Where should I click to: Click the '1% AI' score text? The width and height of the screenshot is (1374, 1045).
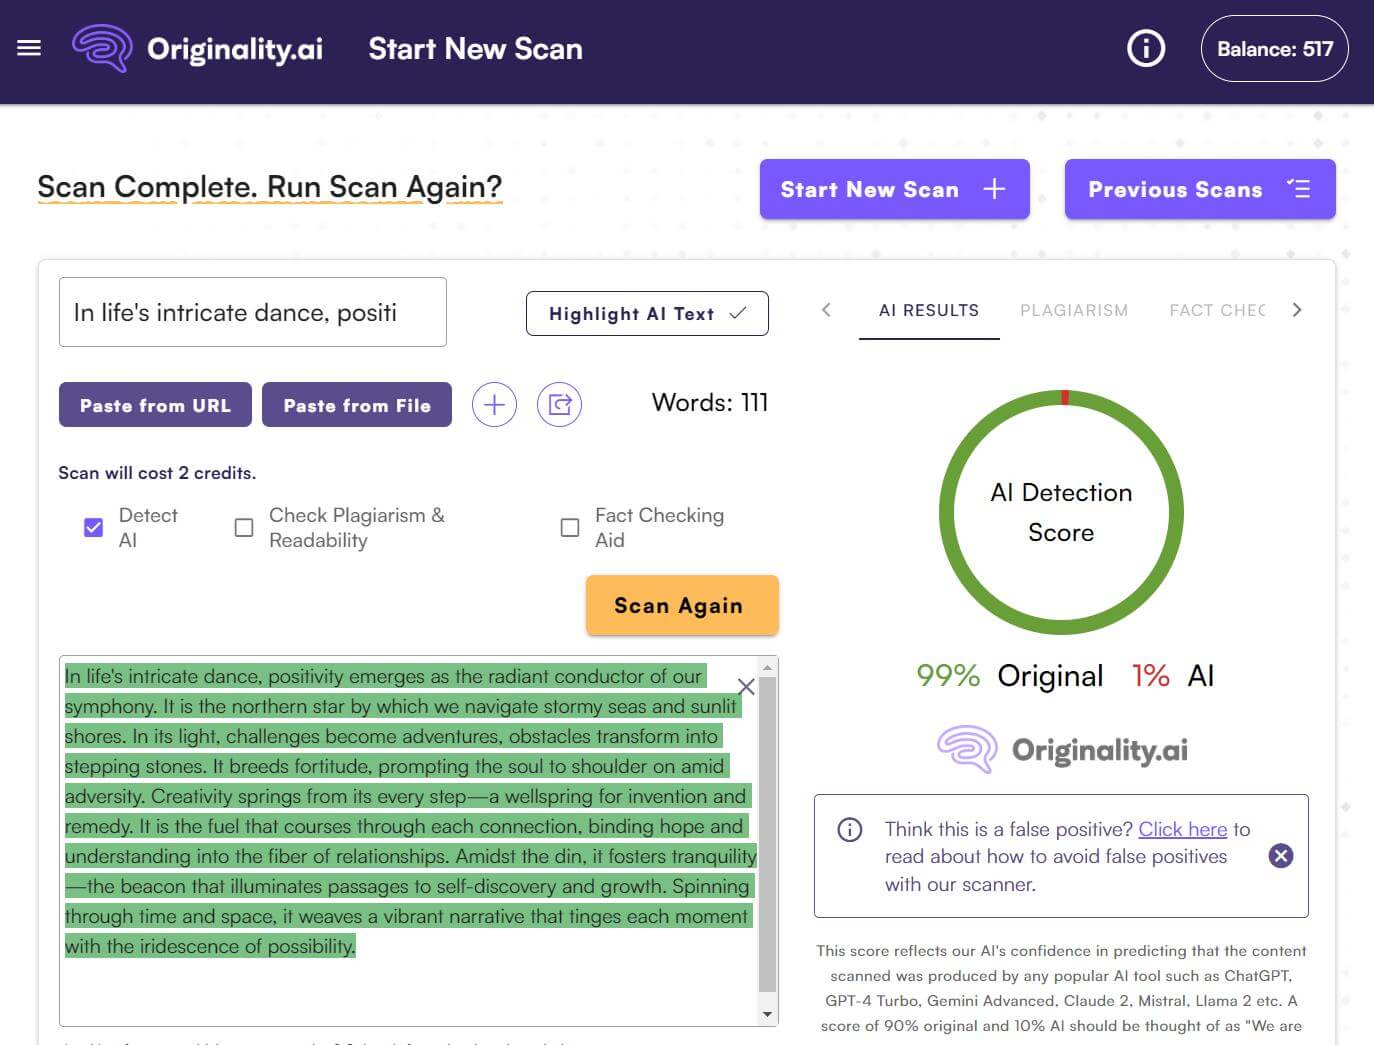click(1172, 676)
